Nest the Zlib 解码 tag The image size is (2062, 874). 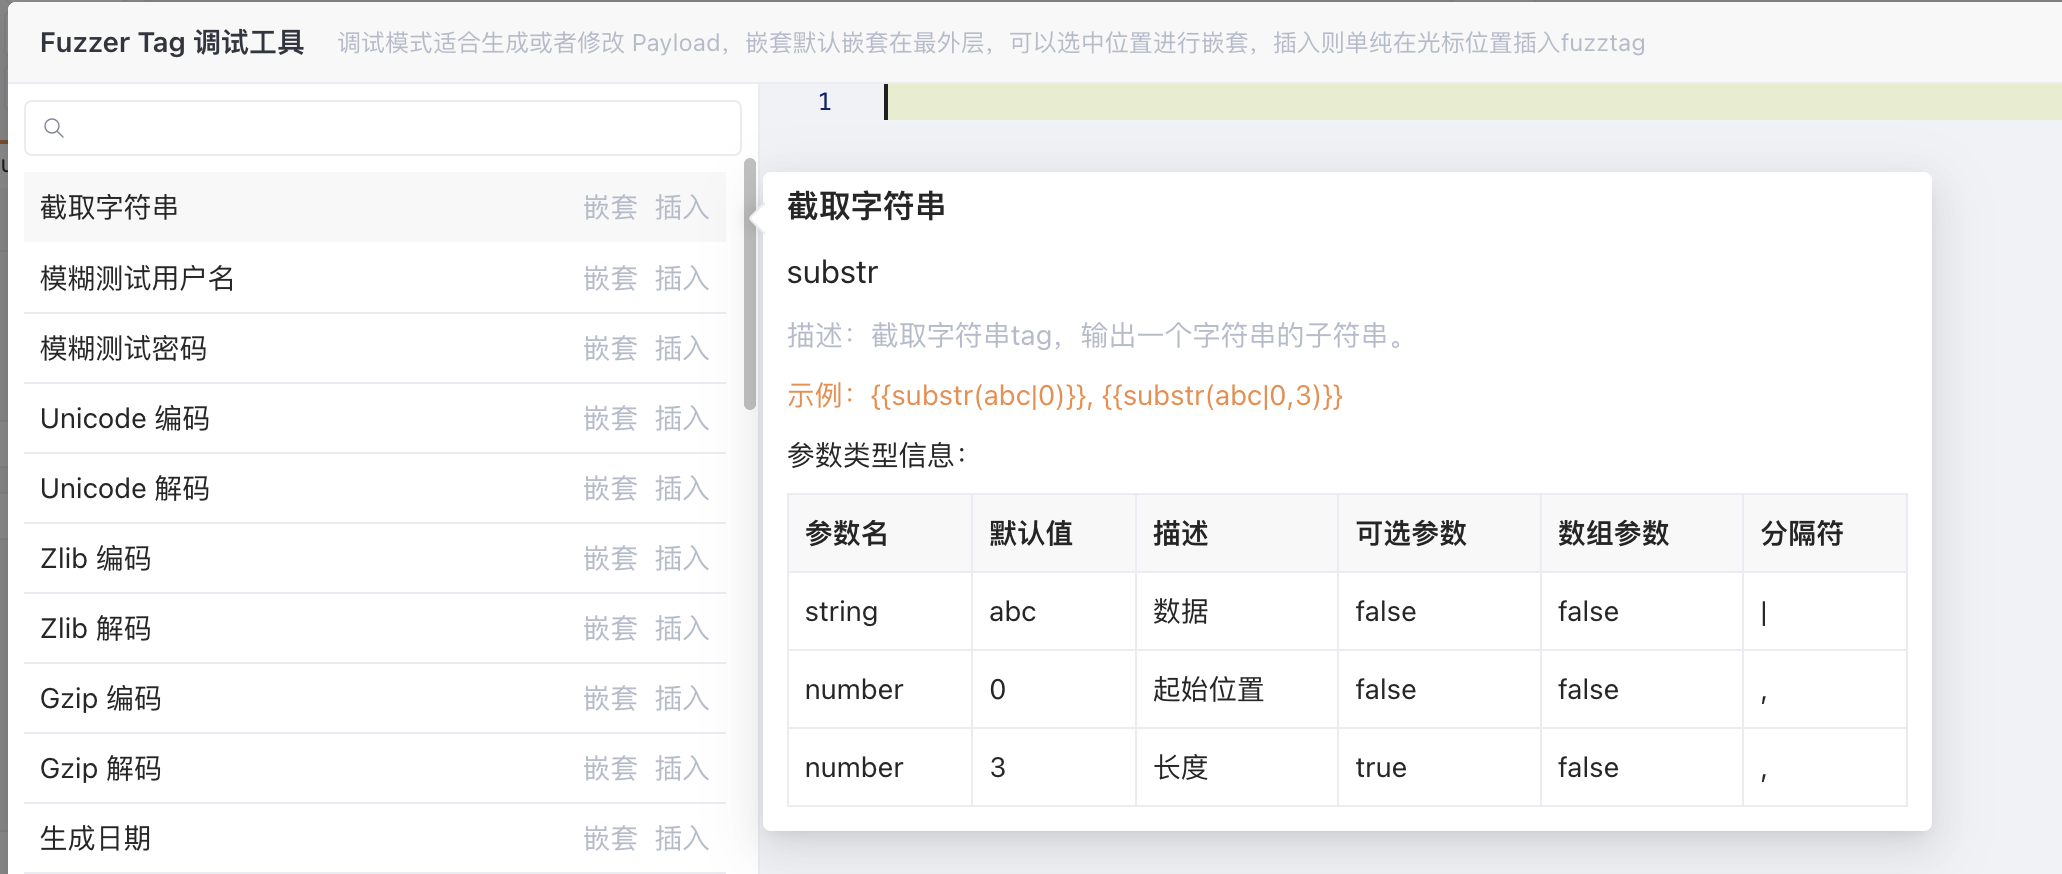point(610,628)
